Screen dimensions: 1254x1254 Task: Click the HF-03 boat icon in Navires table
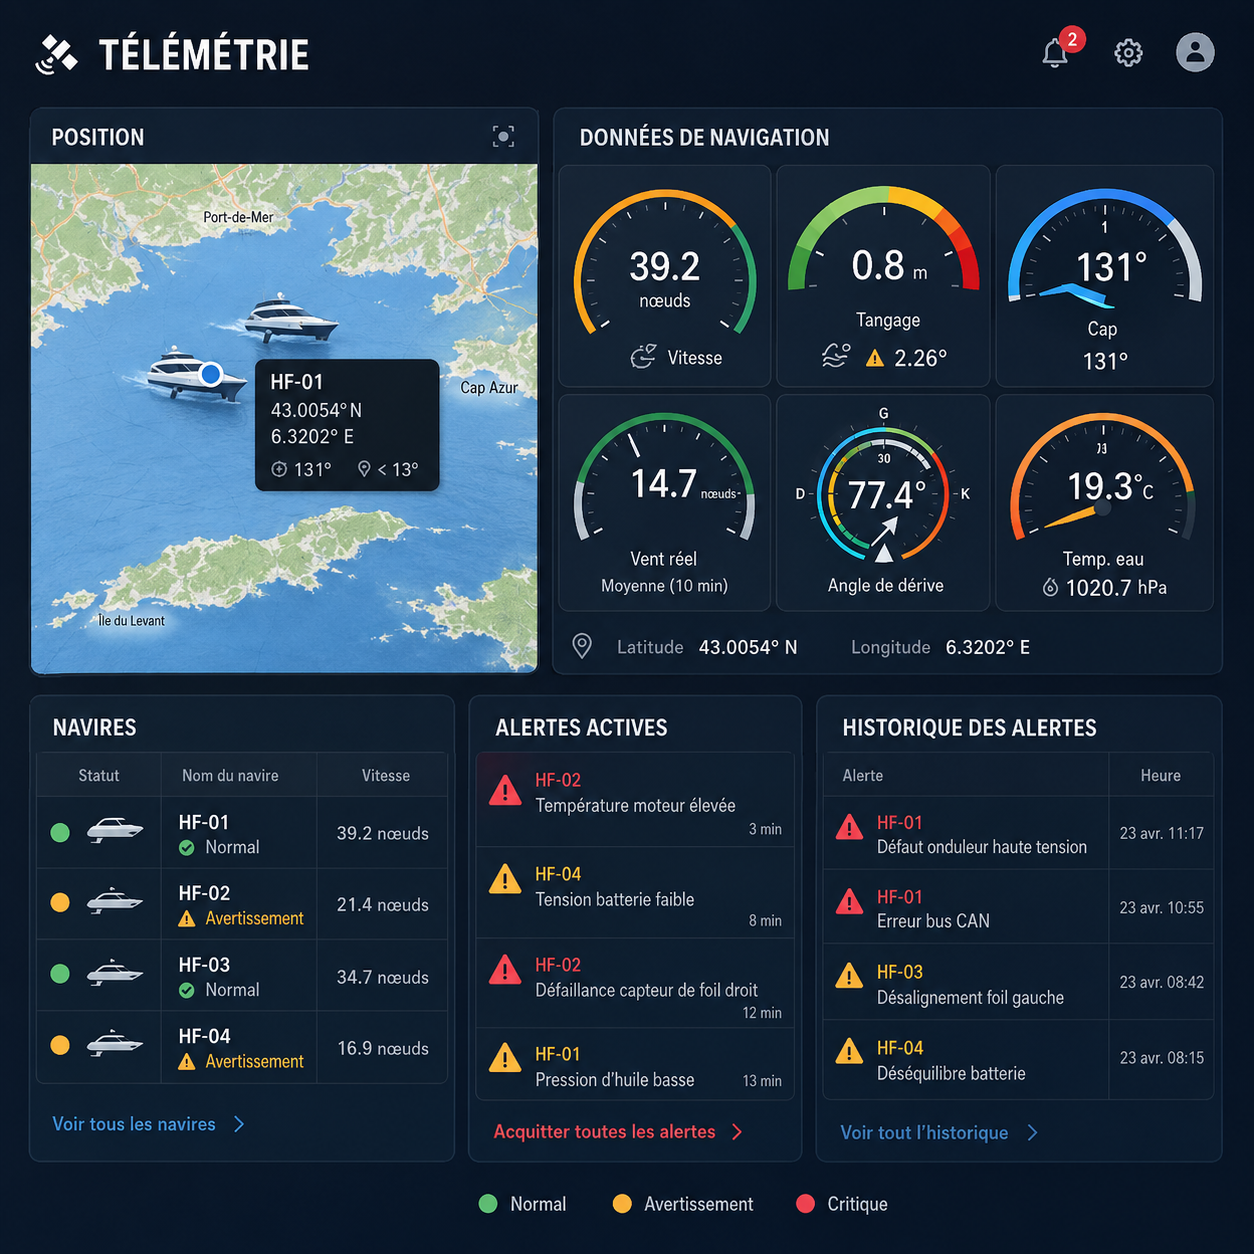pos(114,973)
